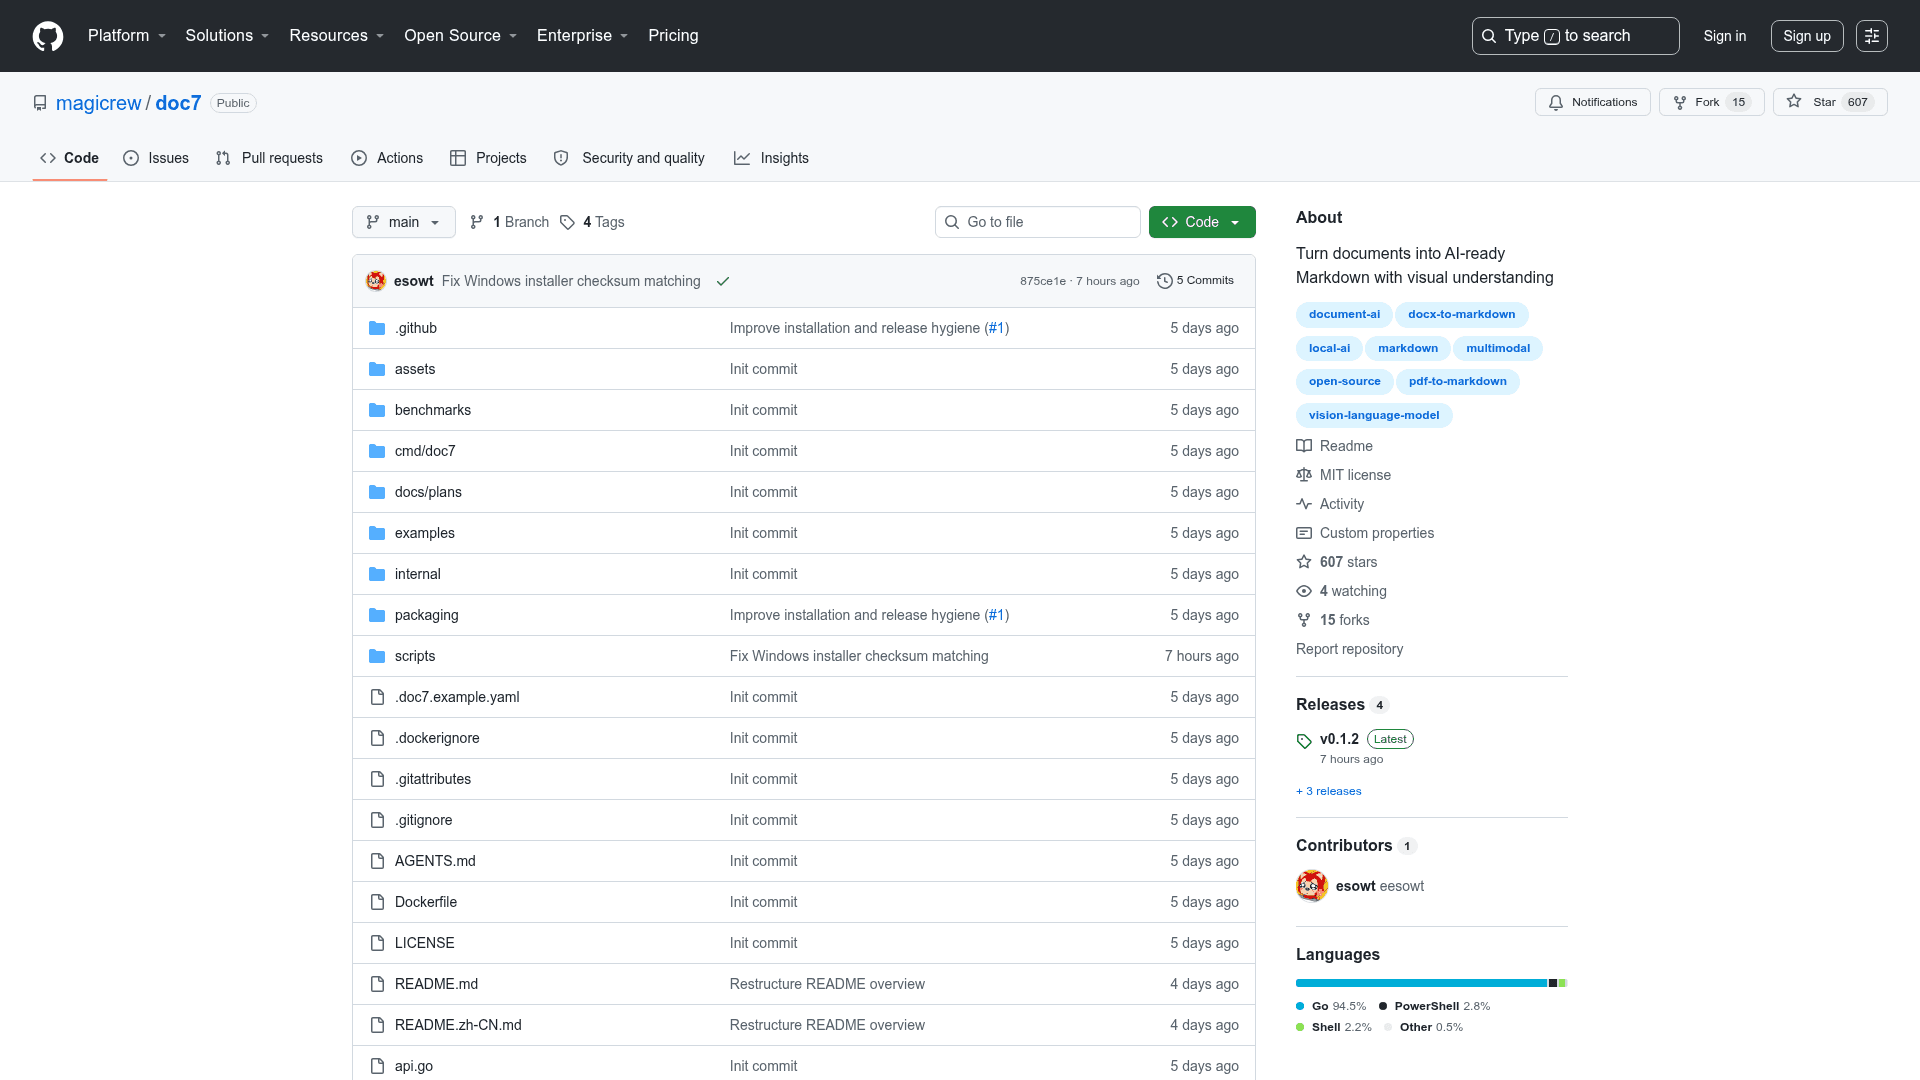Open esowt's avatar under Contributors
The height and width of the screenshot is (1080, 1920).
(x=1312, y=886)
